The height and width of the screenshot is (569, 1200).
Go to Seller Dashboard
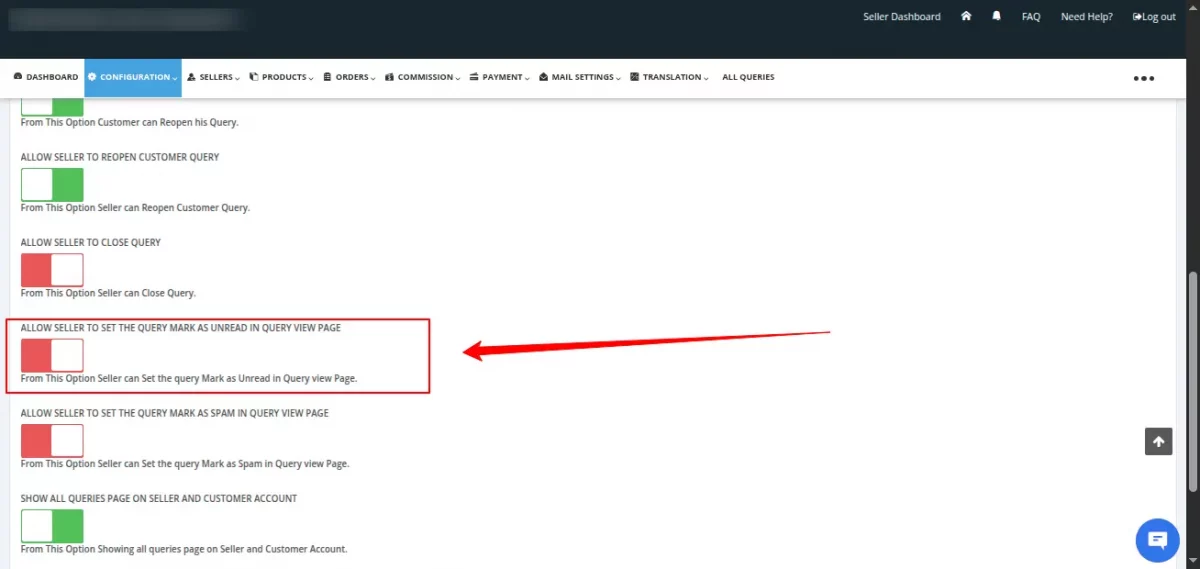click(x=902, y=17)
